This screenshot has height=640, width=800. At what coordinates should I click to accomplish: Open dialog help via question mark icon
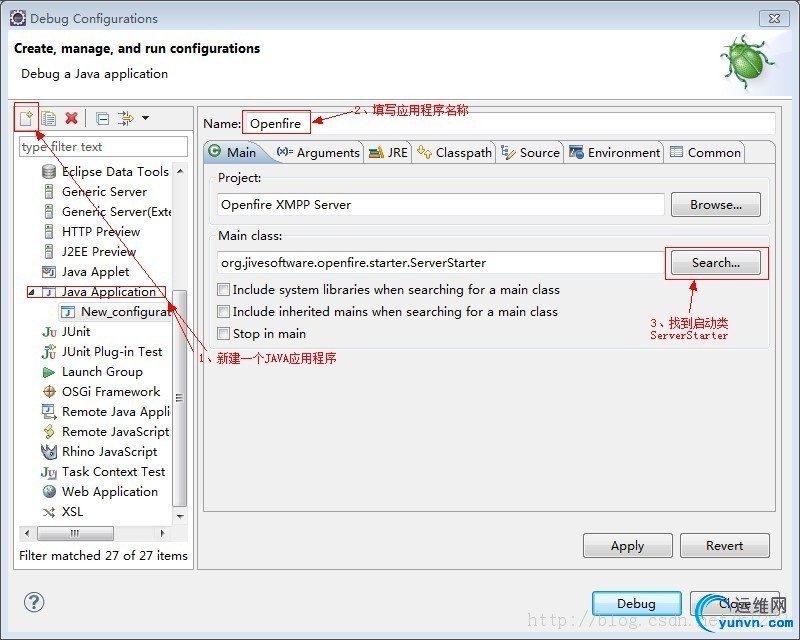(34, 602)
